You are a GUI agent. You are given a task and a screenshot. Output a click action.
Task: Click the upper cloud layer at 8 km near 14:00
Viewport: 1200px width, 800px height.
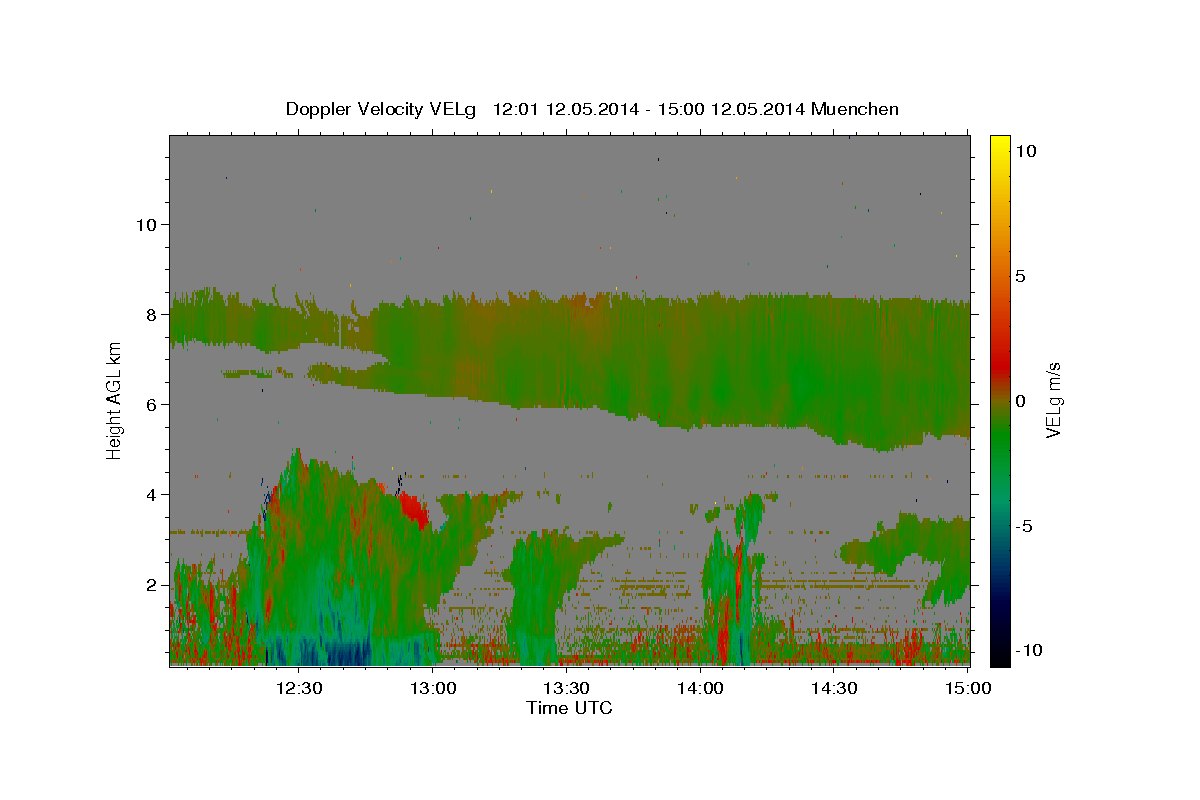700,315
